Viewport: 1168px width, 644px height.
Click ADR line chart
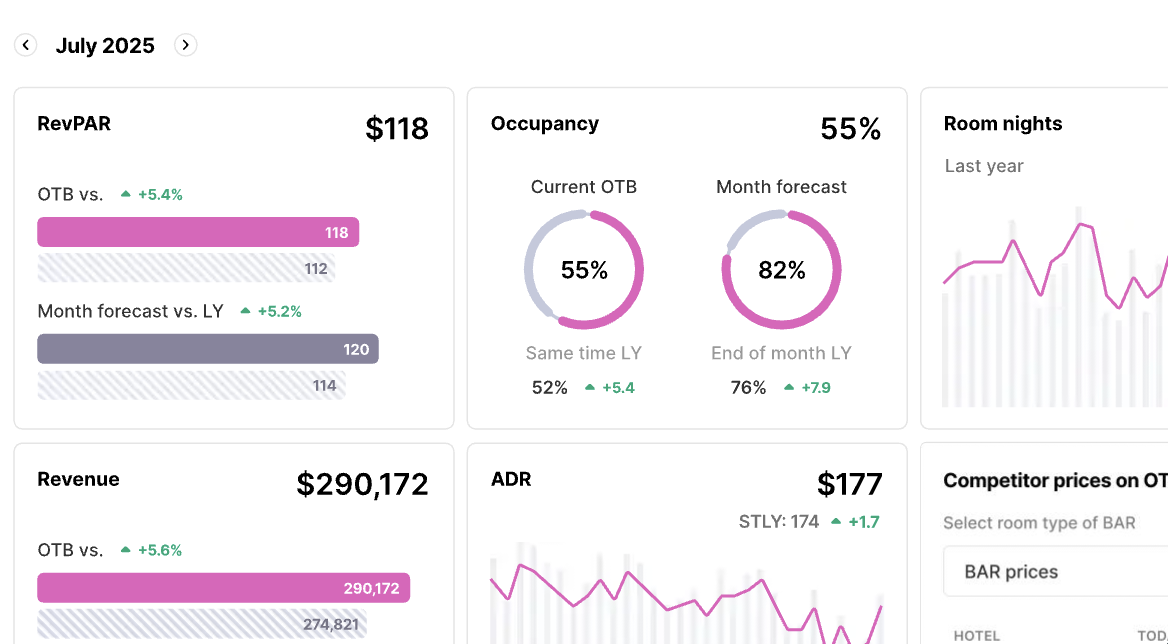686,593
